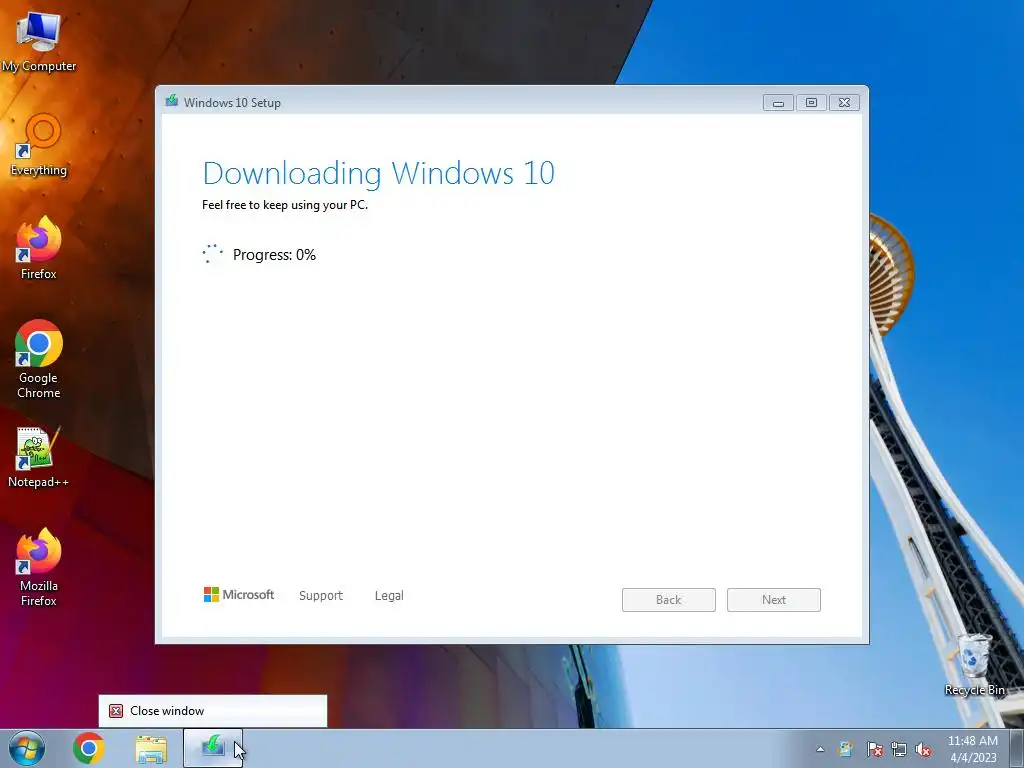Click the Microsoft logo in Setup
The width and height of the screenshot is (1024, 768).
click(239, 595)
